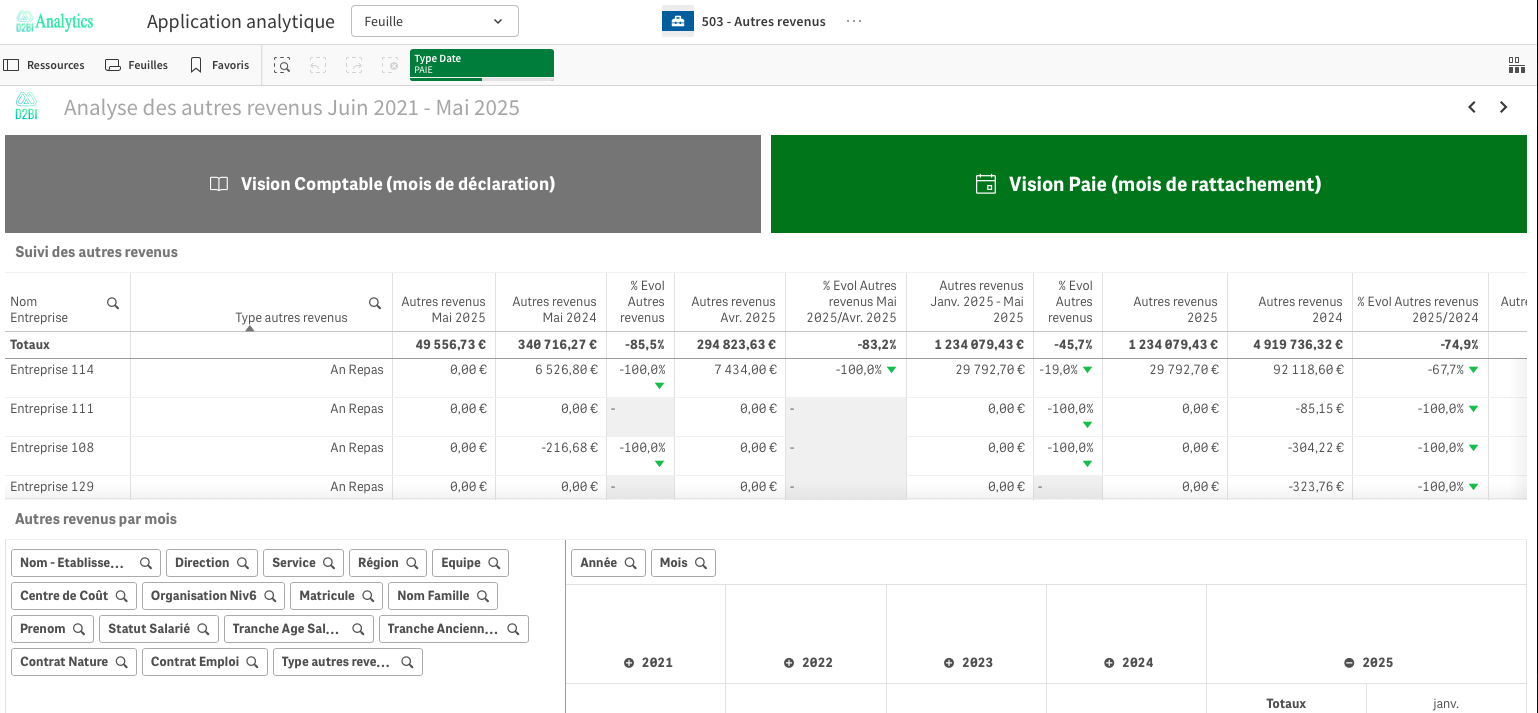Expand the 2024 year column
The height and width of the screenshot is (713, 1538).
1109,663
